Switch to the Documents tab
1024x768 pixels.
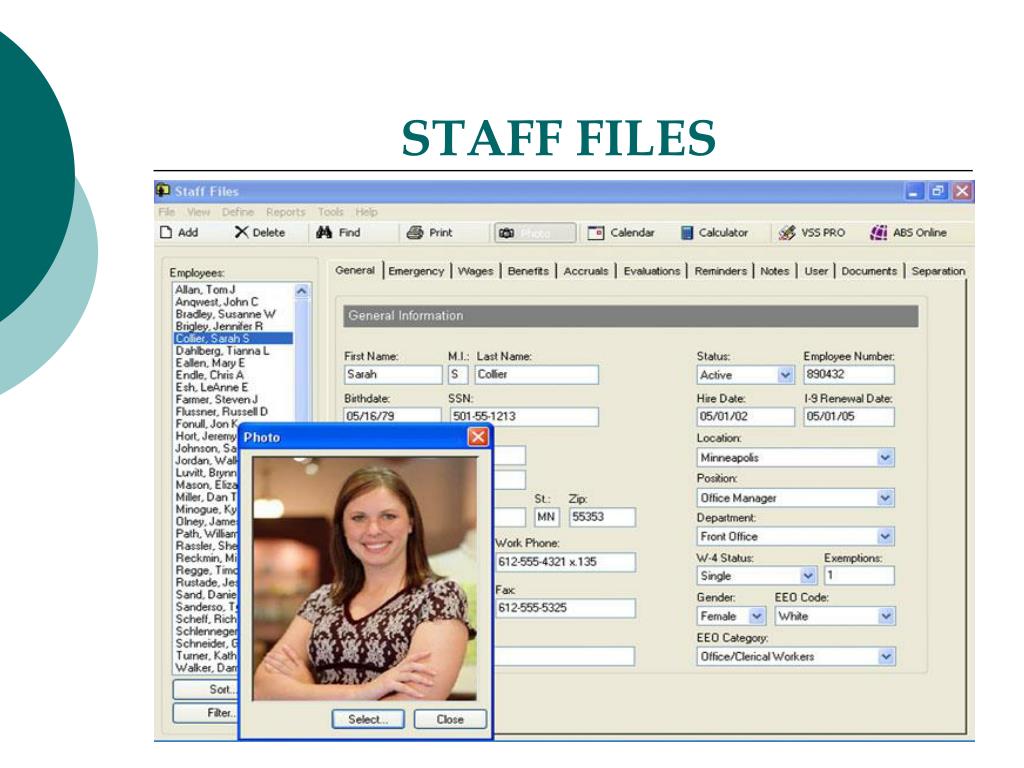click(869, 271)
